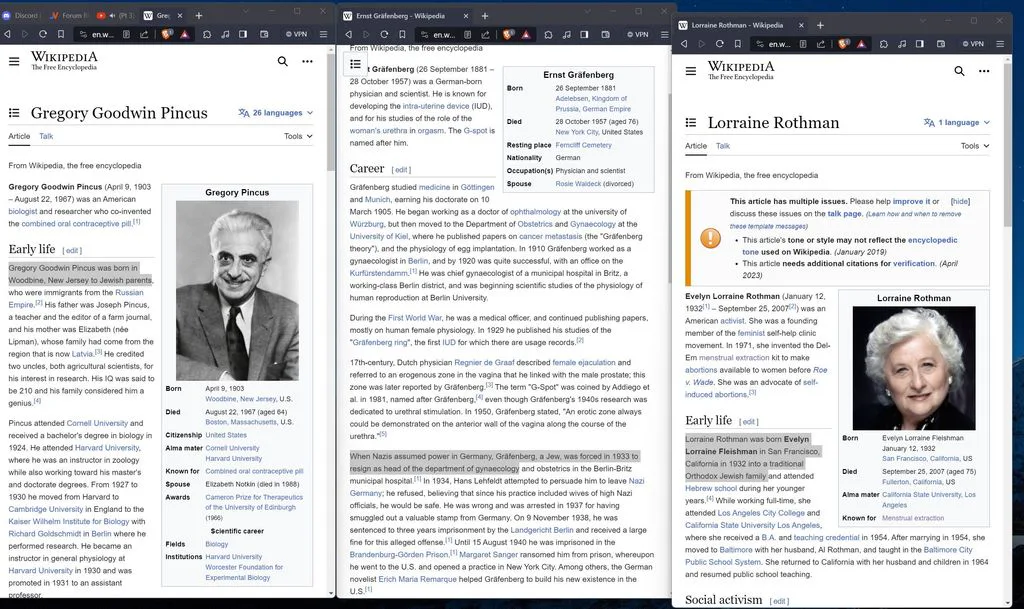Toggle Brave sidebar panel in Gräfenberg window
1024x609 pixels.
point(584,35)
